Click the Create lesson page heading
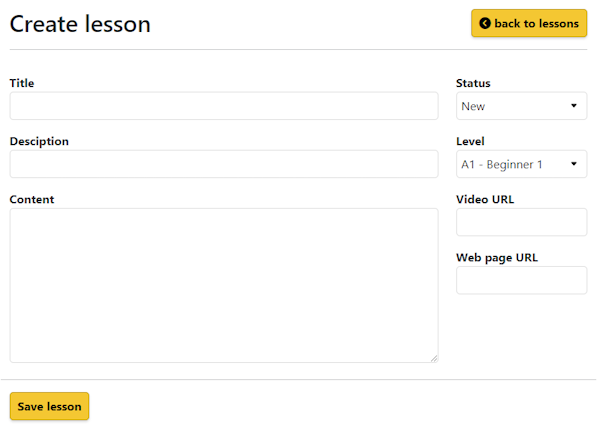Image resolution: width=600 pixels, height=430 pixels. pos(80,24)
